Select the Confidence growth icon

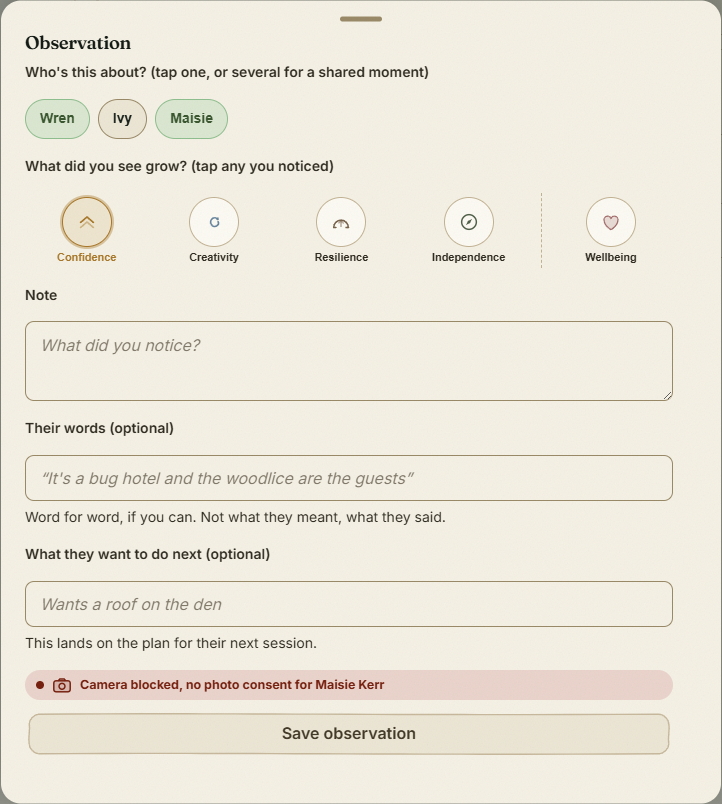click(87, 222)
